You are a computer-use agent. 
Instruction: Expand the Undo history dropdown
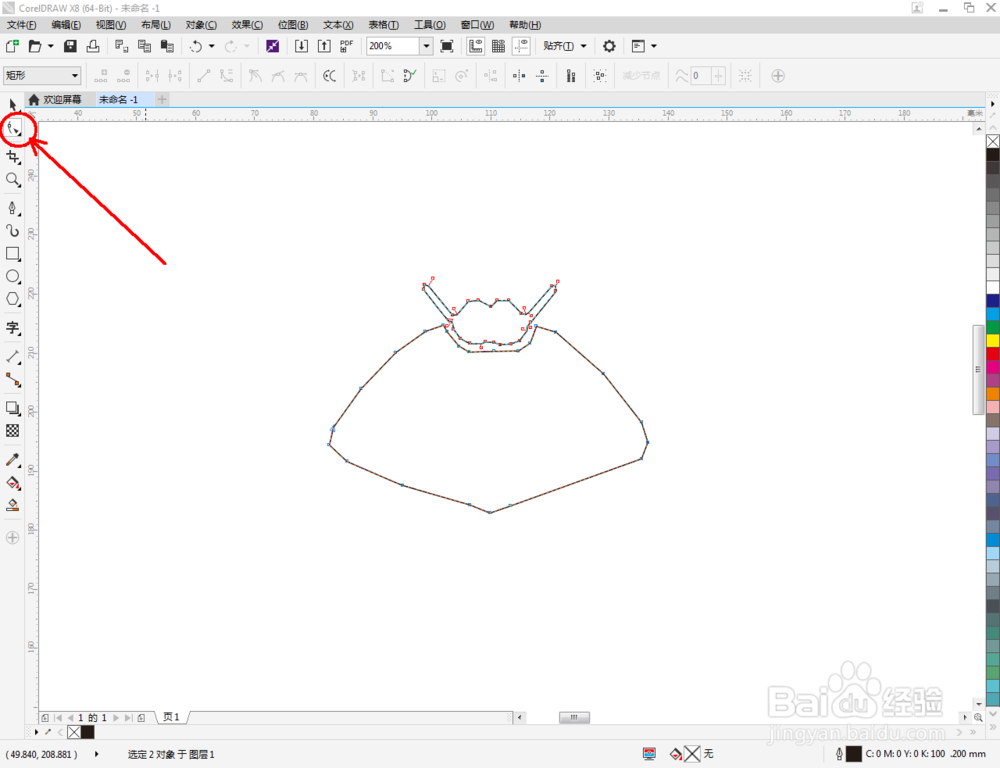coord(212,46)
